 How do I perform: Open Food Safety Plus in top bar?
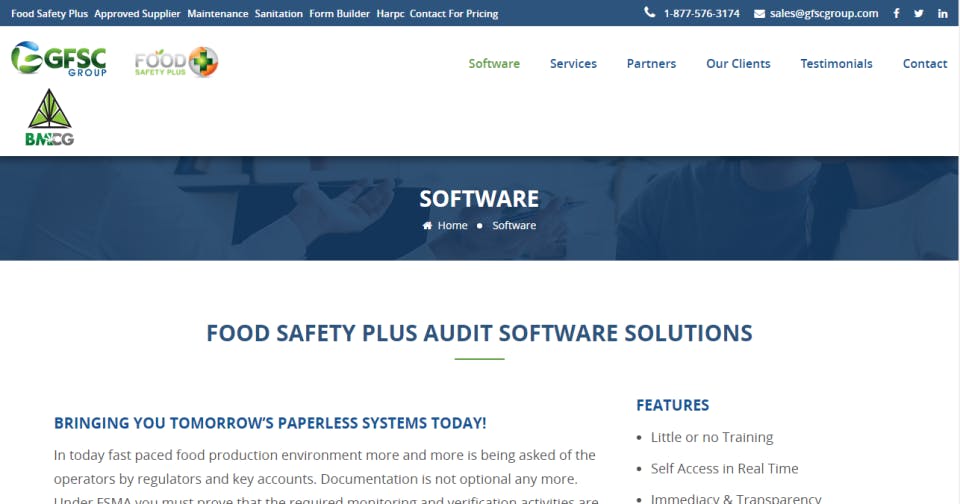tap(50, 13)
